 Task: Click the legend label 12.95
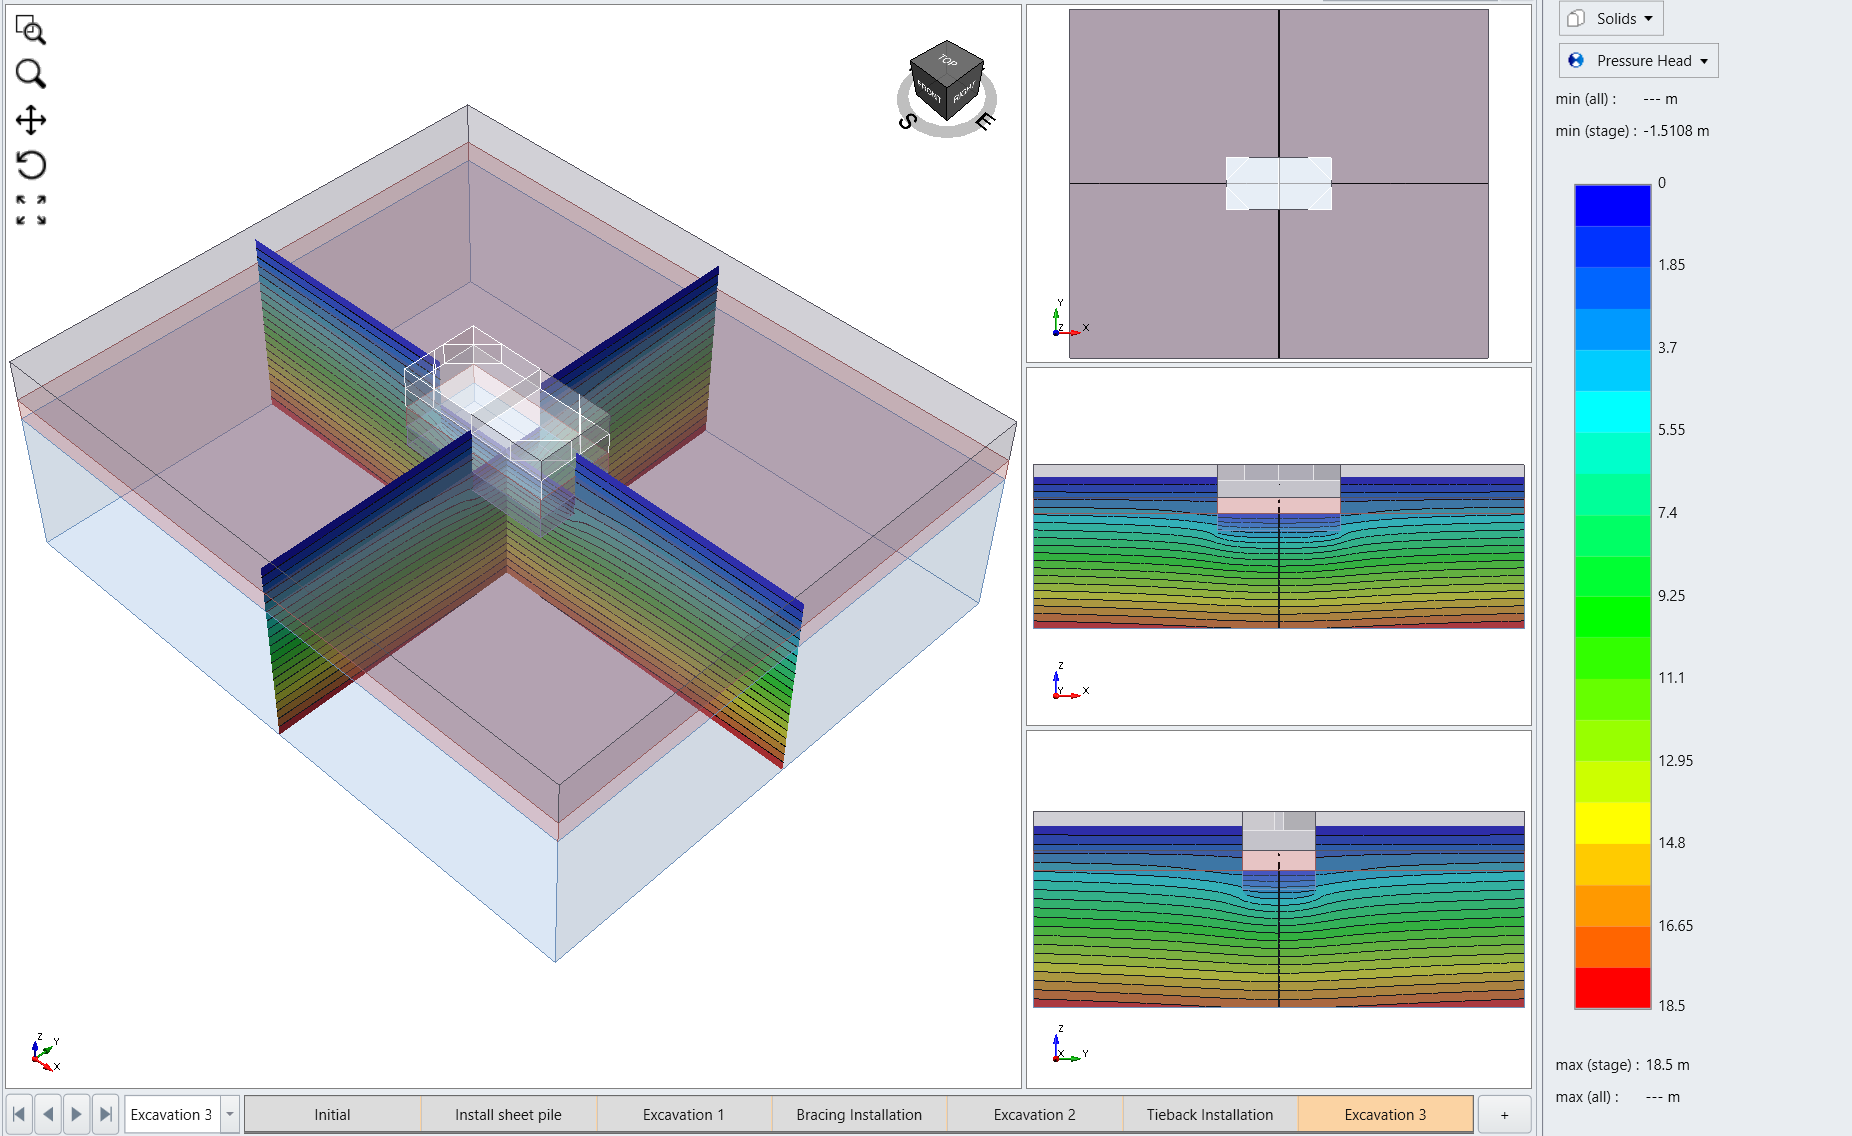pos(1675,761)
